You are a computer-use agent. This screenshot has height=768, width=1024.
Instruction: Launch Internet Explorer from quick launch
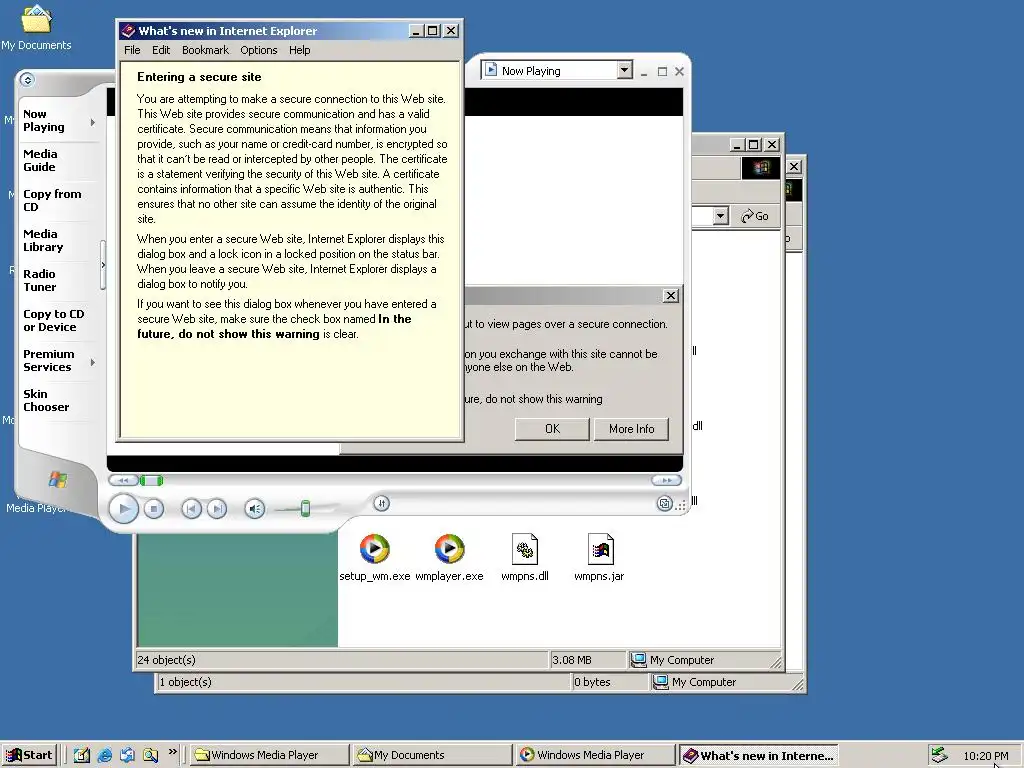(x=104, y=756)
